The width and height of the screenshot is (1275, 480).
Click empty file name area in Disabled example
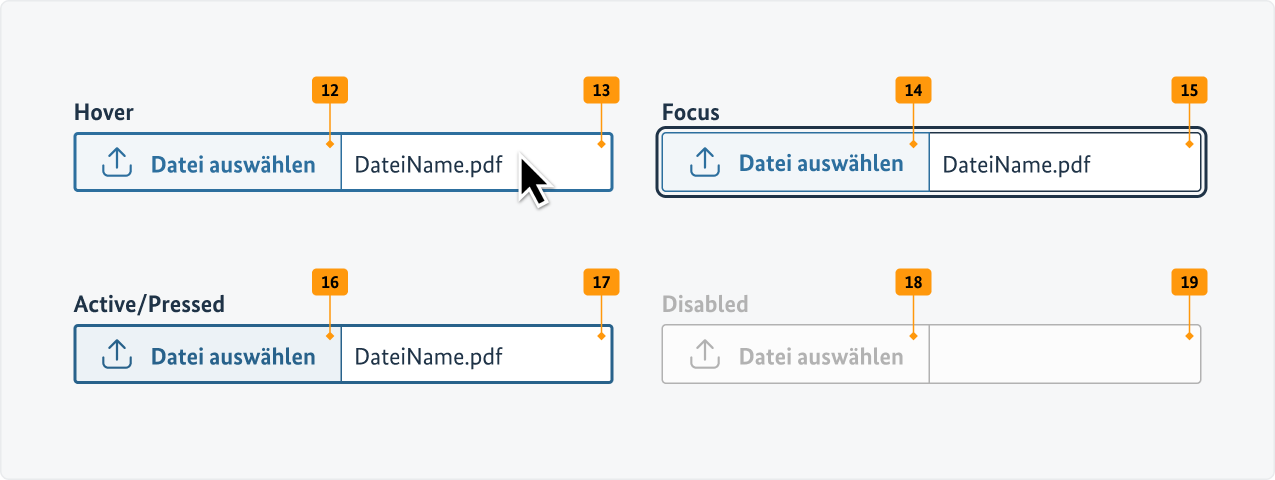pyautogui.click(x=1064, y=355)
